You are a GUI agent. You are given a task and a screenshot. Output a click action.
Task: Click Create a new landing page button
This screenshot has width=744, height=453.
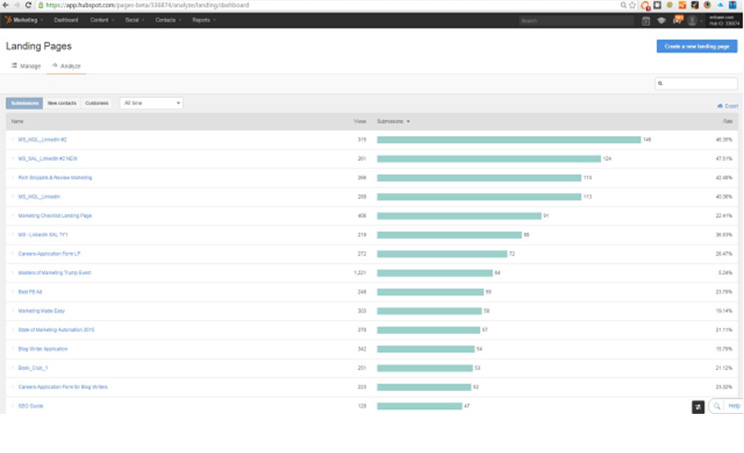[697, 46]
